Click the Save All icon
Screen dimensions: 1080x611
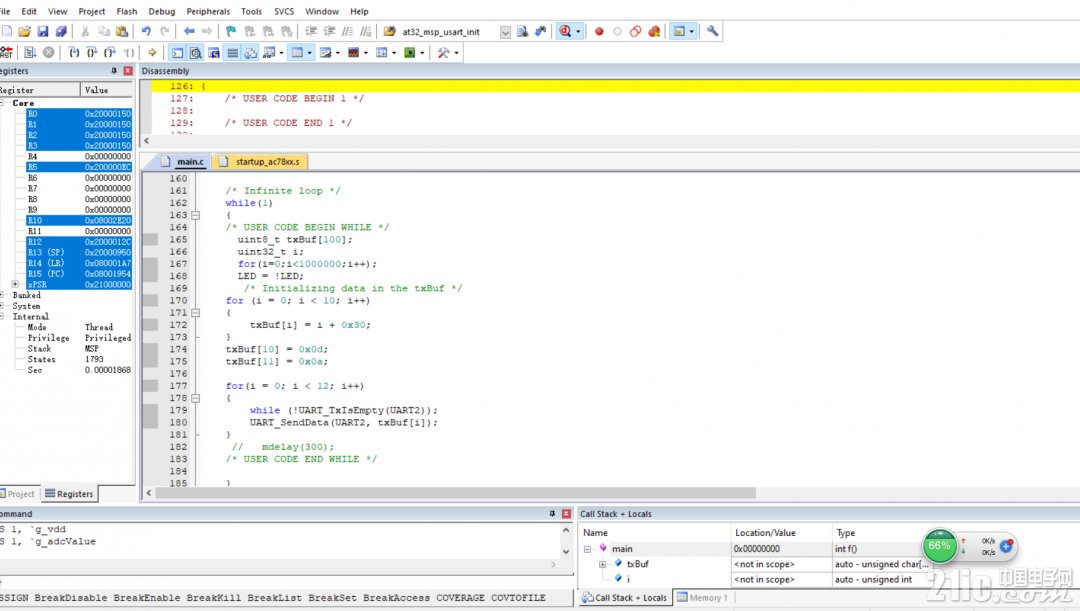pos(61,32)
